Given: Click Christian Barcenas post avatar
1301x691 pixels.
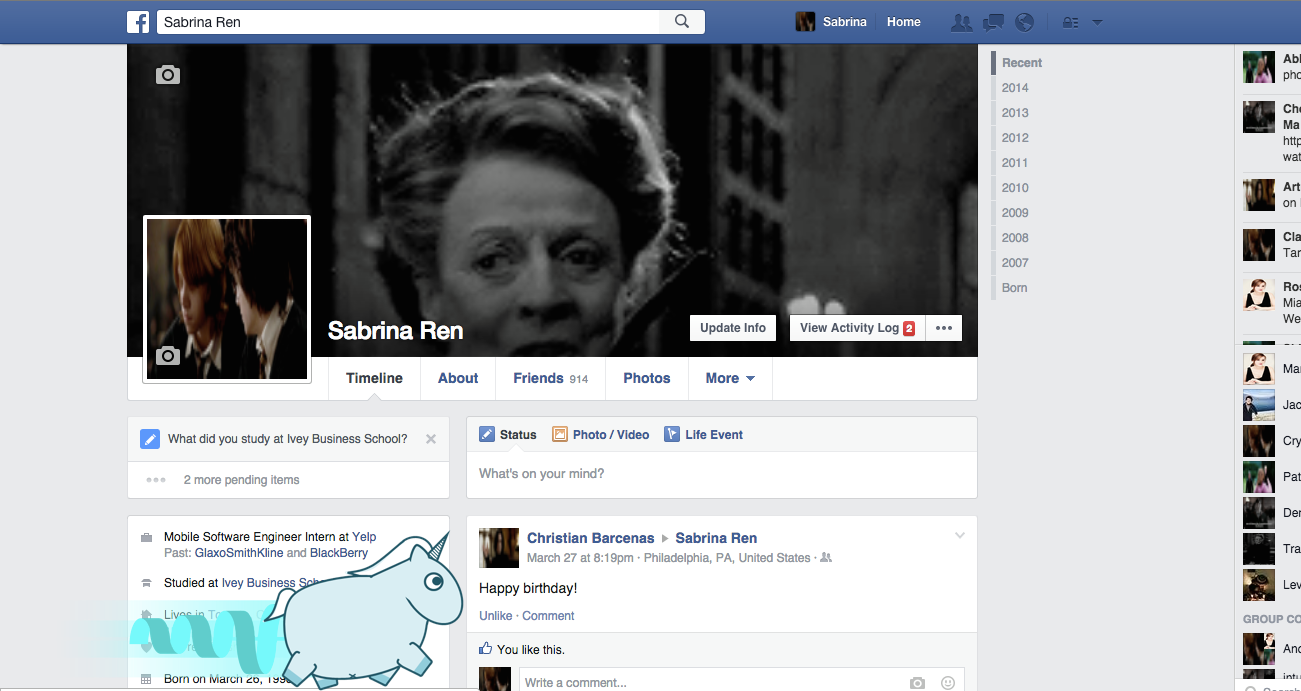Looking at the screenshot, I should click(x=499, y=548).
